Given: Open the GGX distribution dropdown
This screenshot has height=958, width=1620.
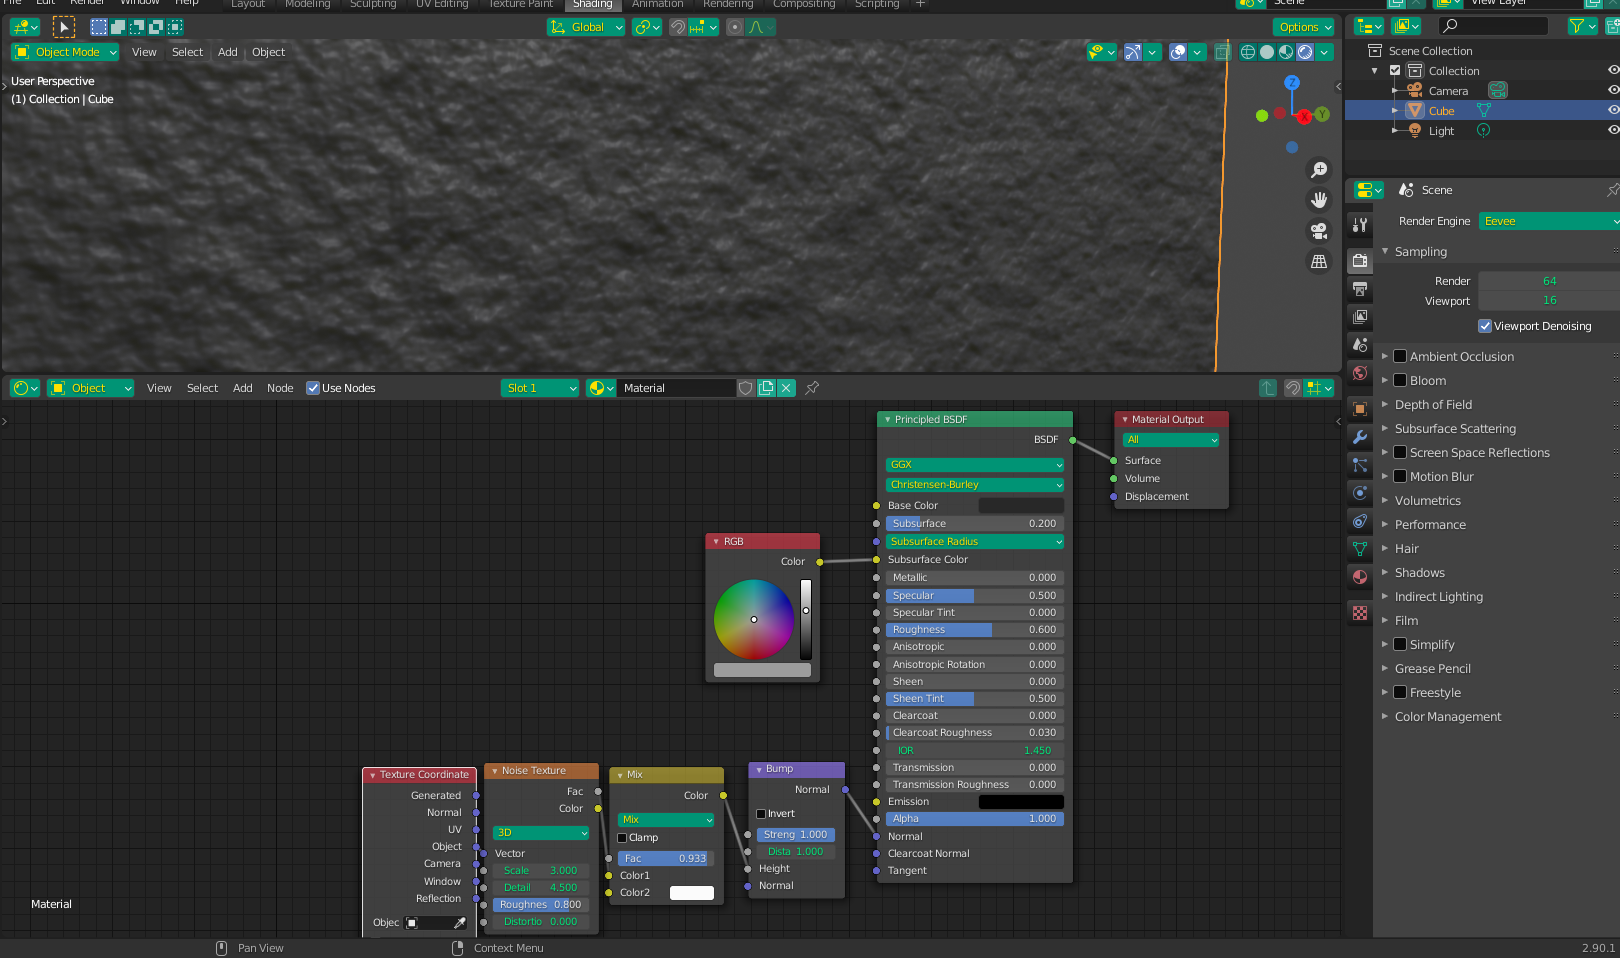Looking at the screenshot, I should click(975, 465).
